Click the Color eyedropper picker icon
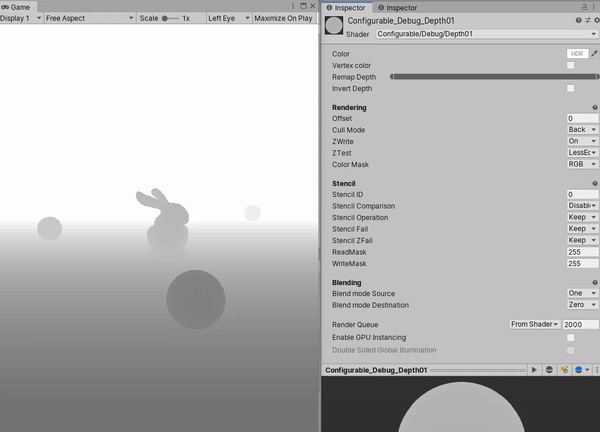 pyautogui.click(x=594, y=54)
